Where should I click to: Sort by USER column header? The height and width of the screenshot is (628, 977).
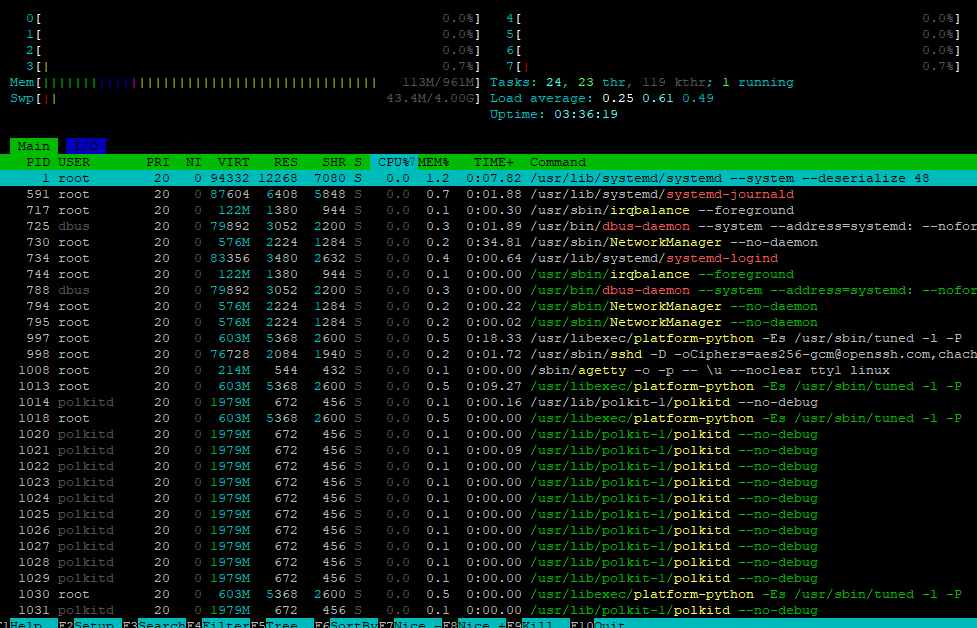click(74, 162)
